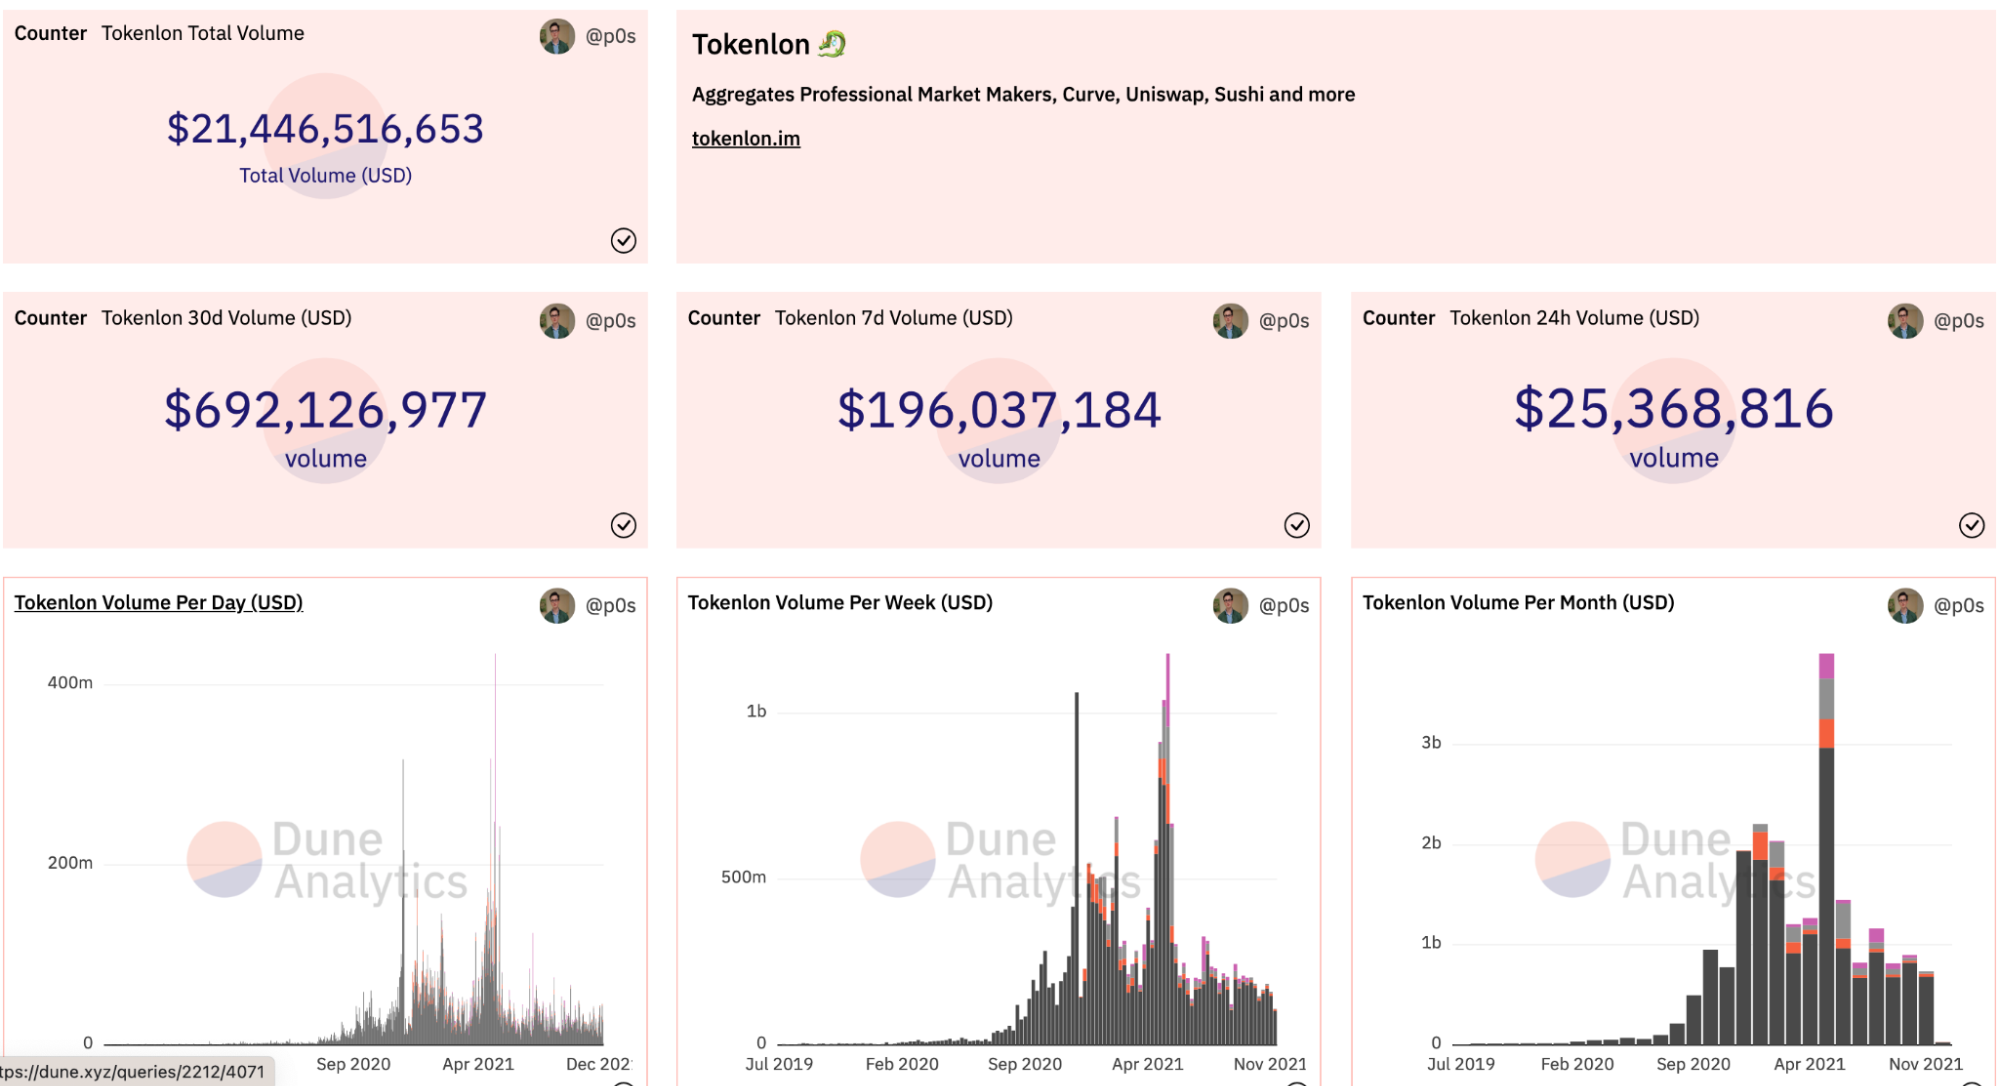Open @p0s avatar on 24h Volume card
The image size is (1999, 1087).
[x=1905, y=321]
